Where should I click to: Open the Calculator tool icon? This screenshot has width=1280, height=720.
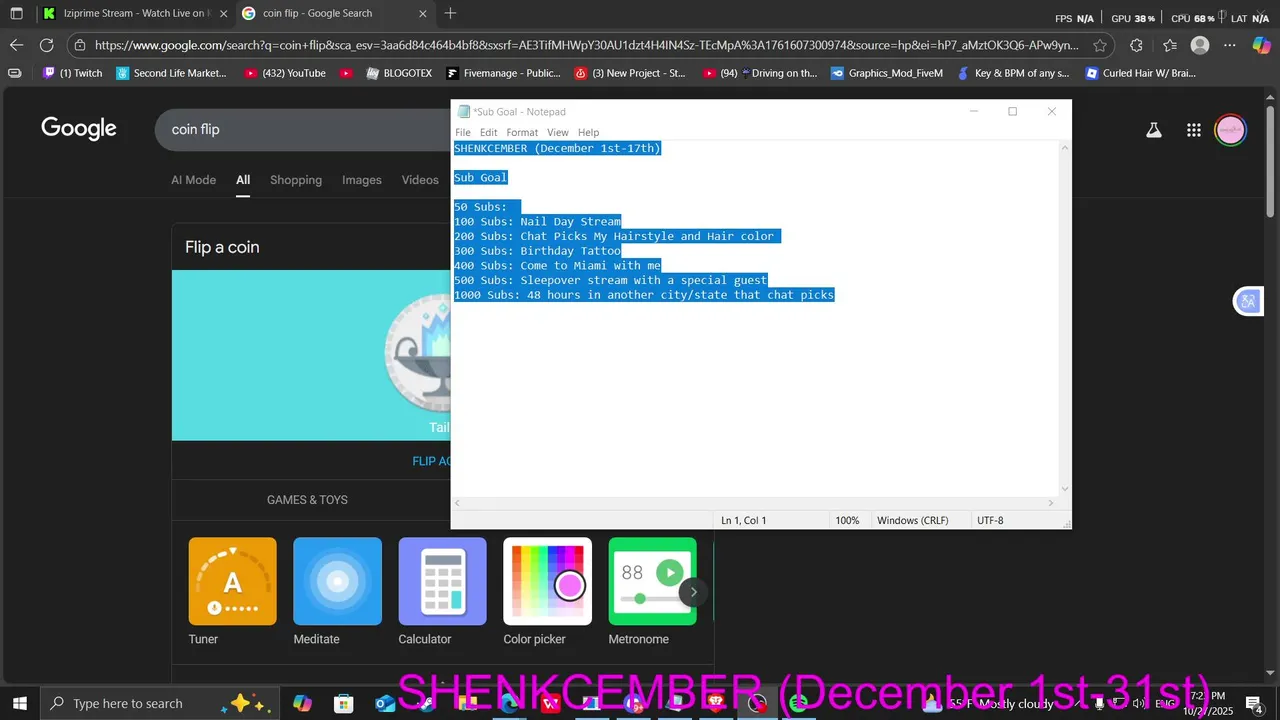pos(442,581)
